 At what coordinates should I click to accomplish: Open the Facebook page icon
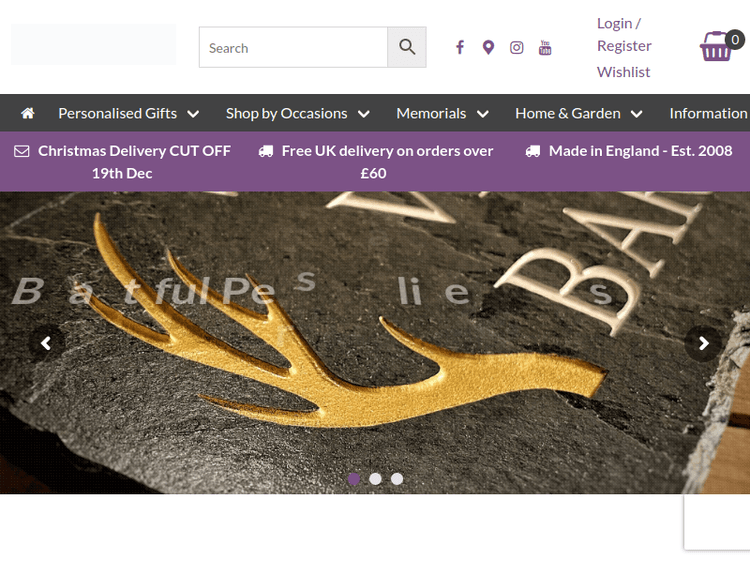tap(460, 47)
